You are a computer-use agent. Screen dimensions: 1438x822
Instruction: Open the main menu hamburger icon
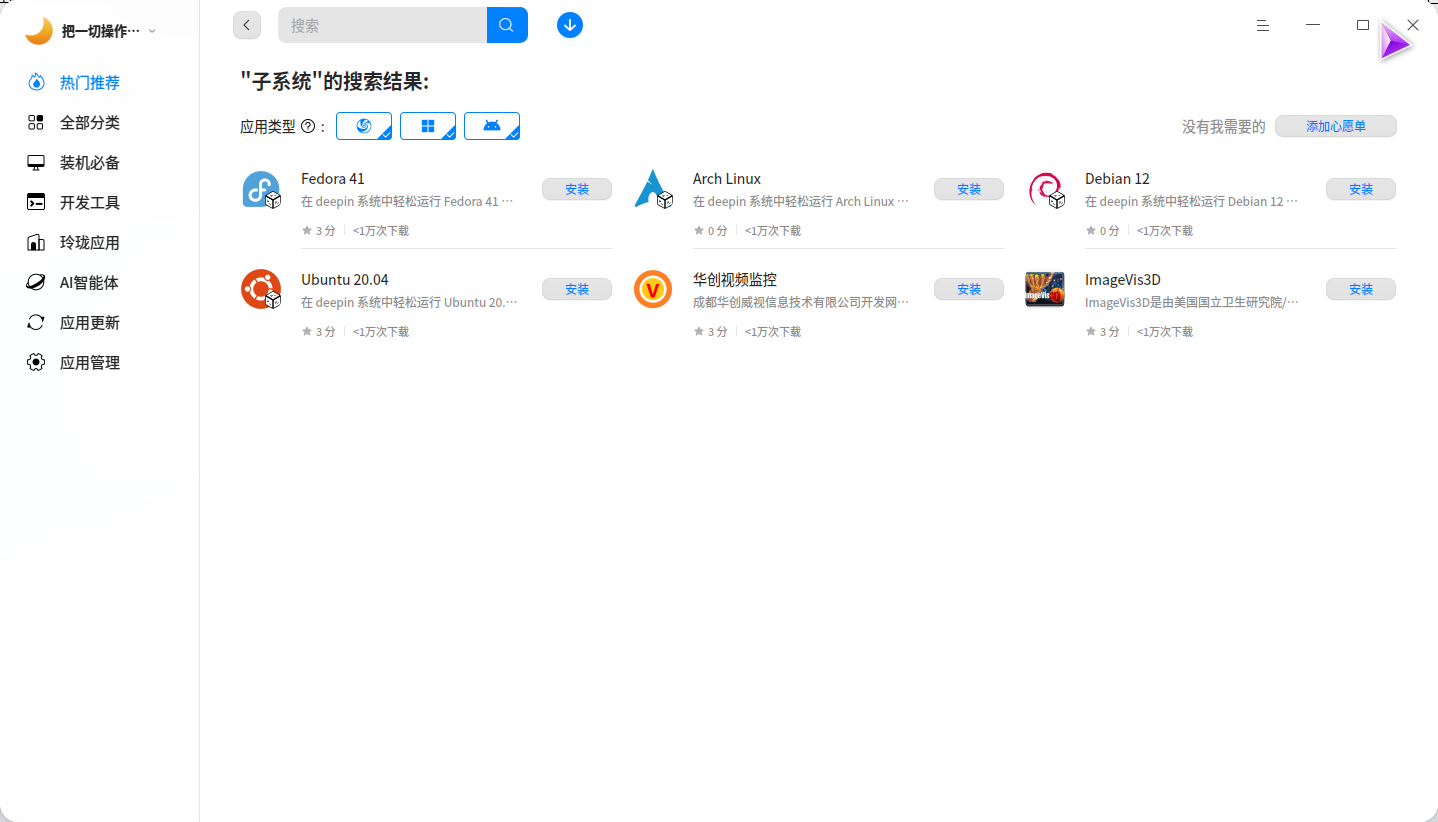click(x=1263, y=25)
